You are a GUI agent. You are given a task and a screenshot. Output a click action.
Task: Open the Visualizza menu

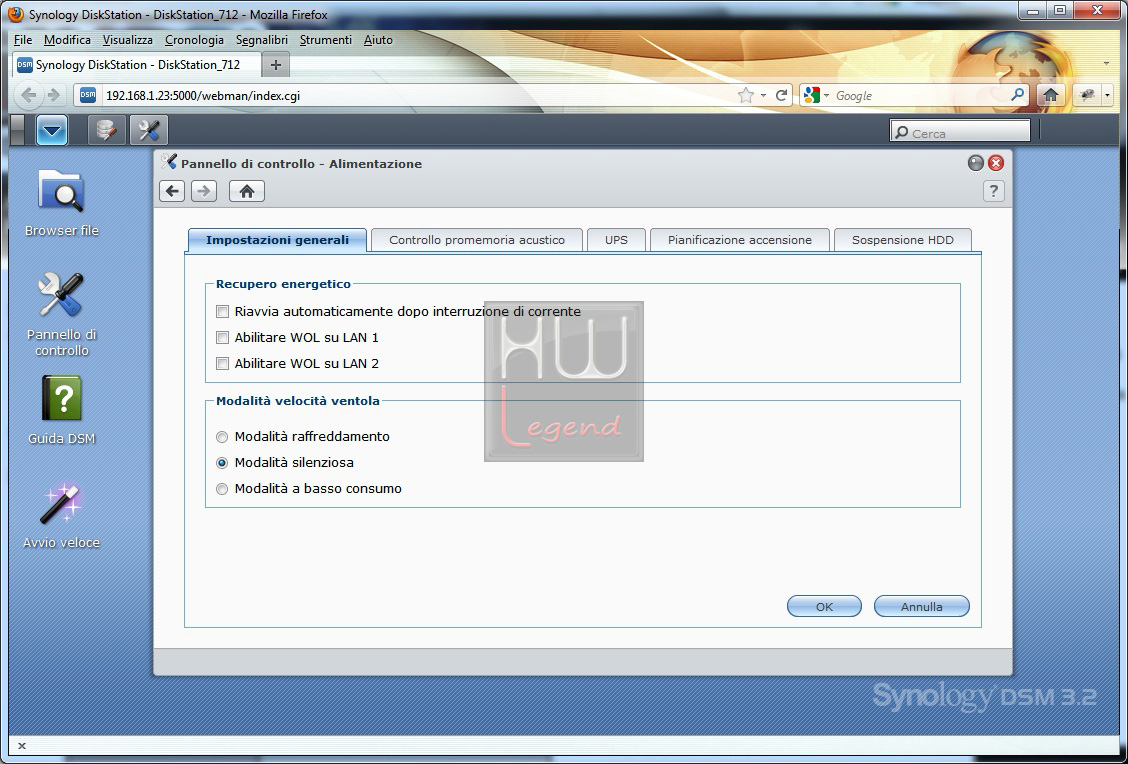click(127, 40)
